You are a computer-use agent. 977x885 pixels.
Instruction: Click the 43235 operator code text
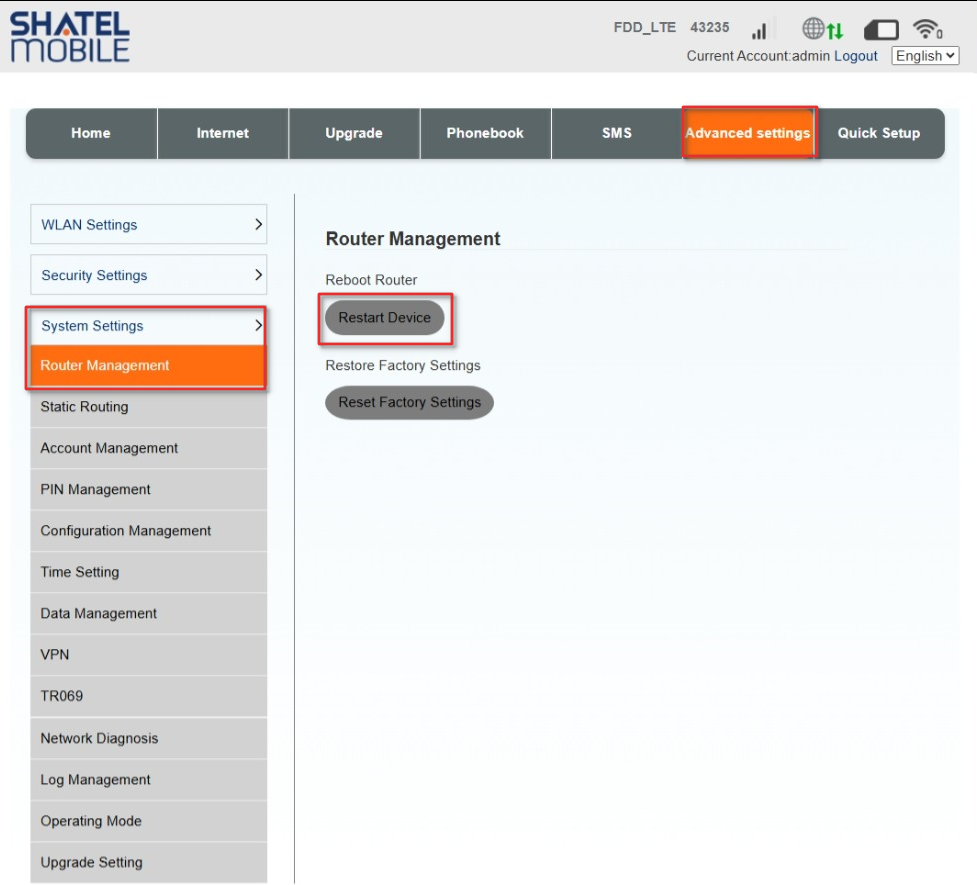709,27
